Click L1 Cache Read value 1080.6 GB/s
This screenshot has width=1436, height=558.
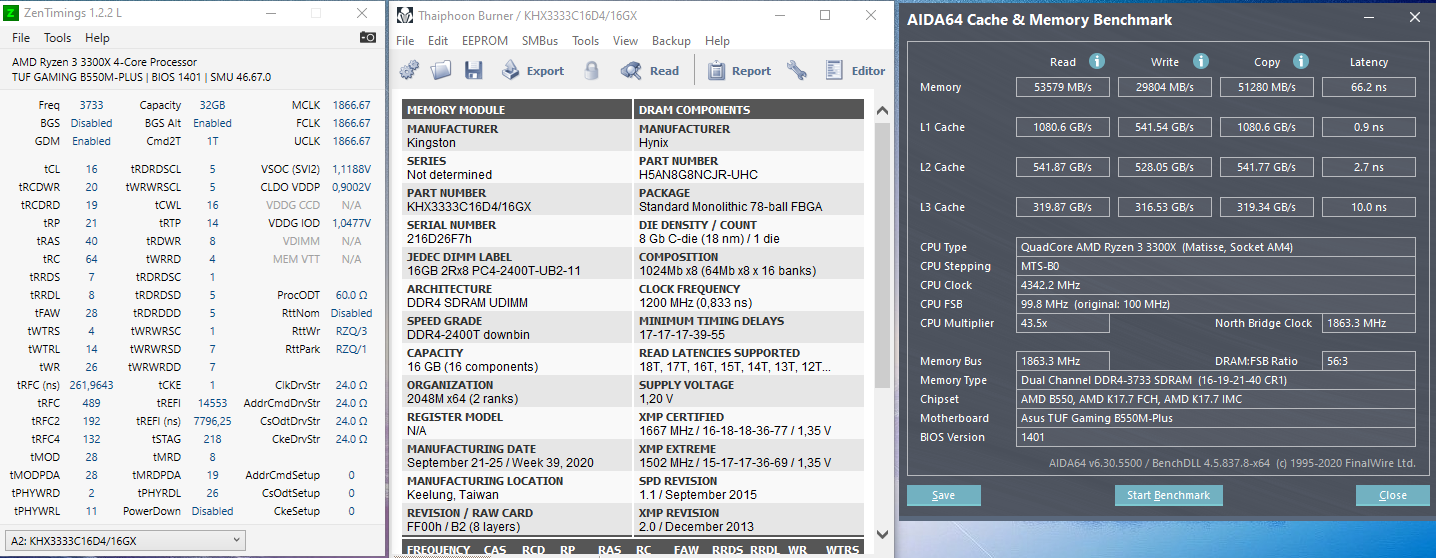[x=1062, y=127]
